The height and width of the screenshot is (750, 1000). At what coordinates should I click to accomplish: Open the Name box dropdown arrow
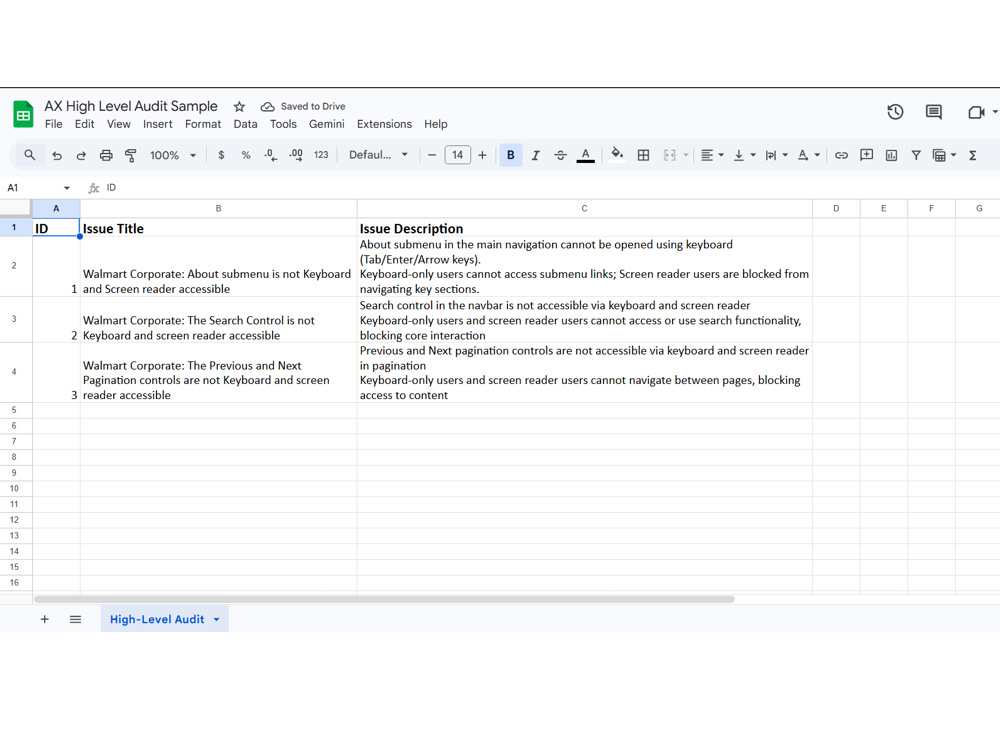coord(66,188)
